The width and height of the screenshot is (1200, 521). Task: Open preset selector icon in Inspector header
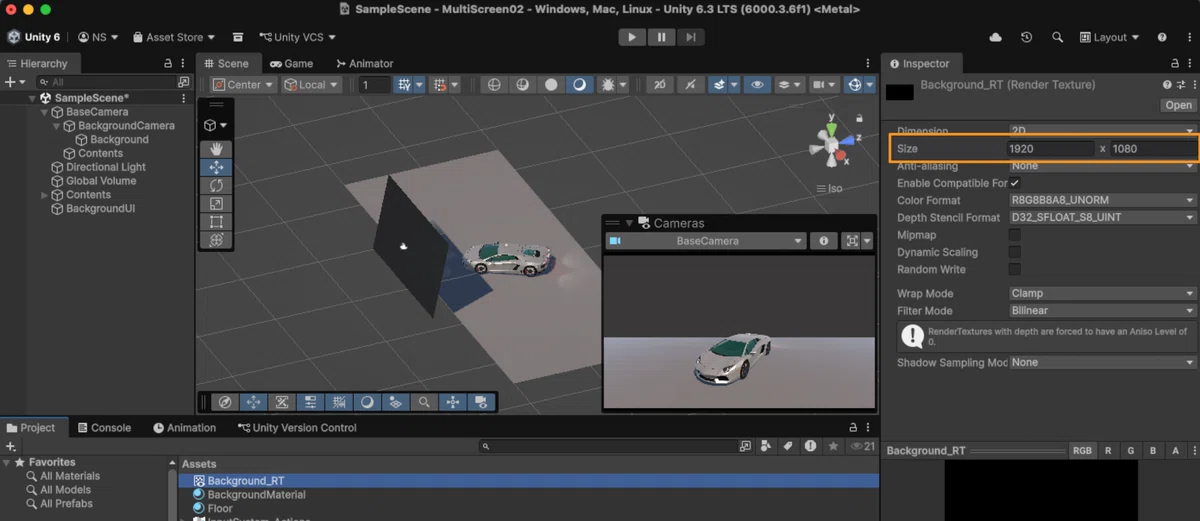[1180, 85]
